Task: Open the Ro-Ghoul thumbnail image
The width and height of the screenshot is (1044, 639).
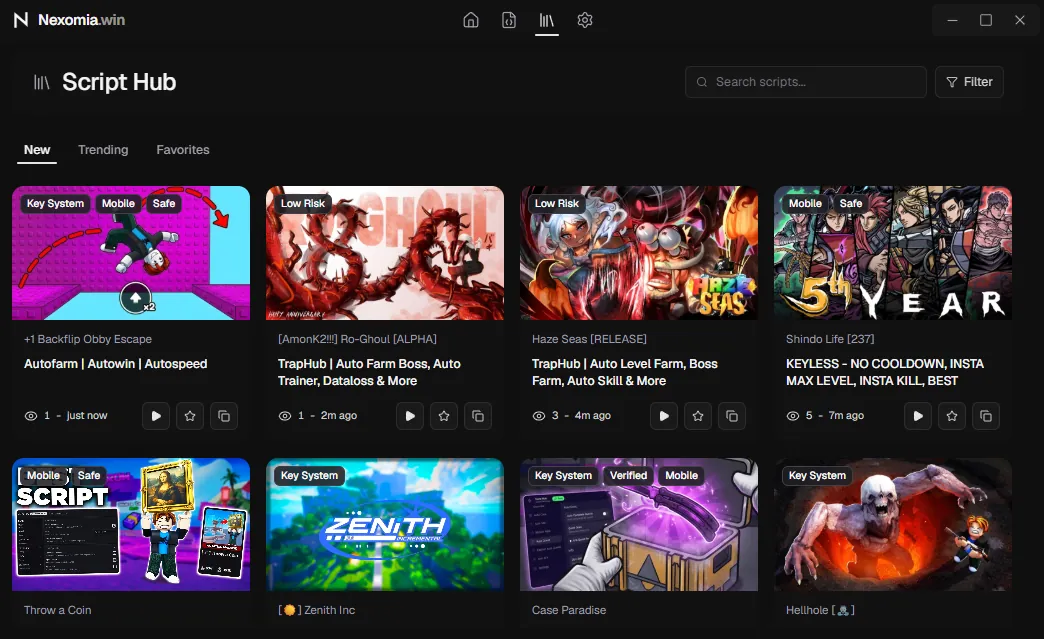Action: [x=385, y=253]
